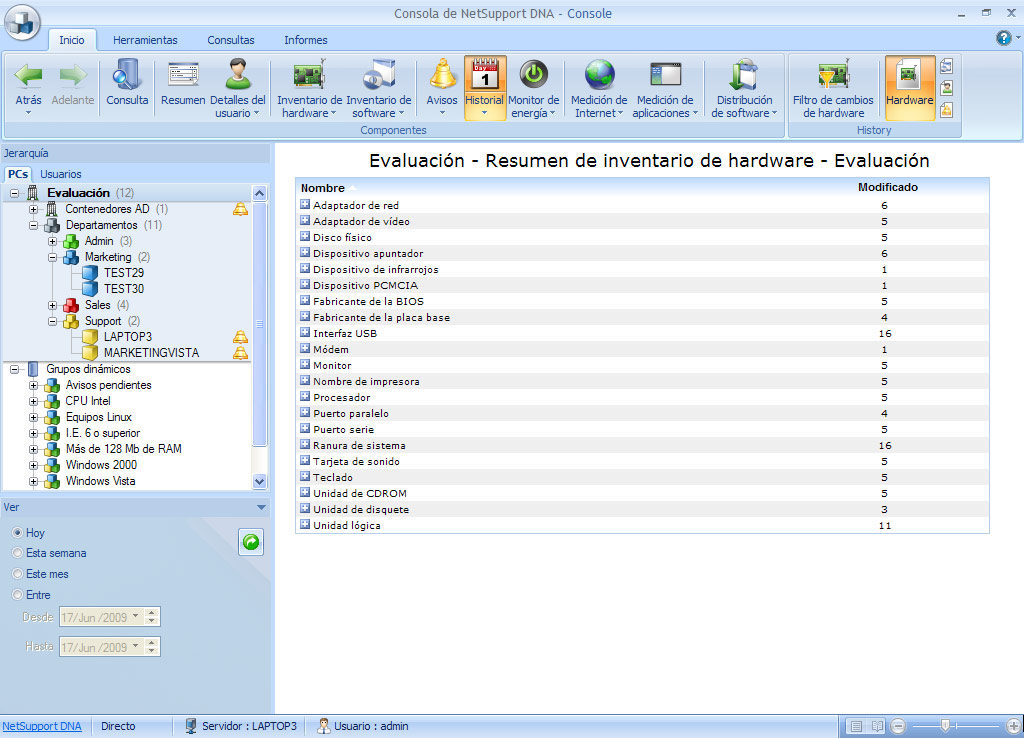Show alerts history using small bell document icon

click(x=946, y=110)
